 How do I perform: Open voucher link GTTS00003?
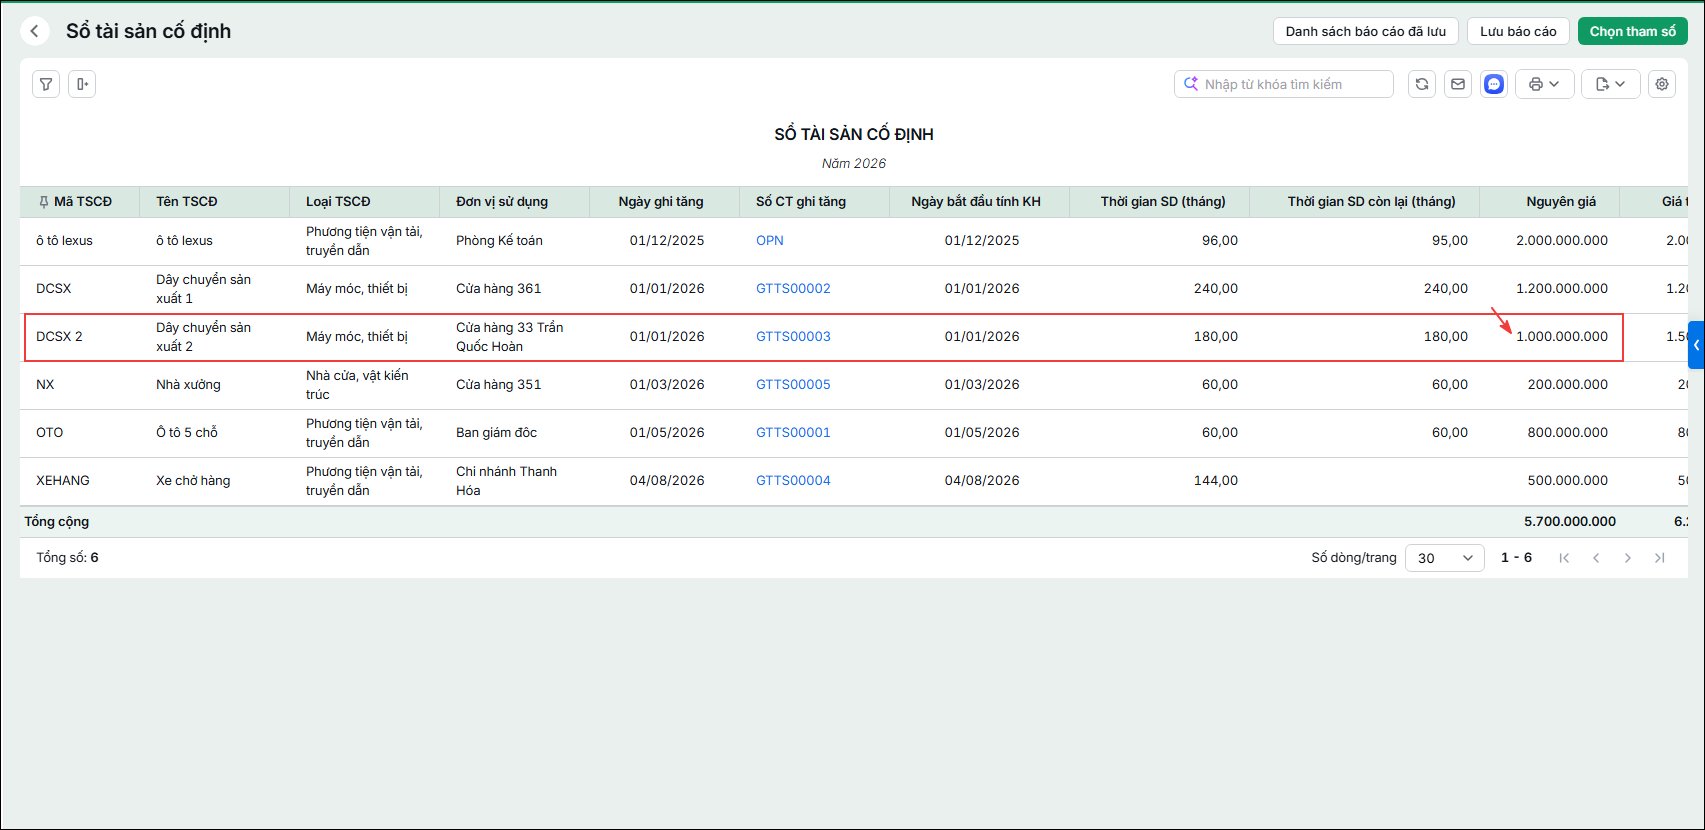click(793, 336)
